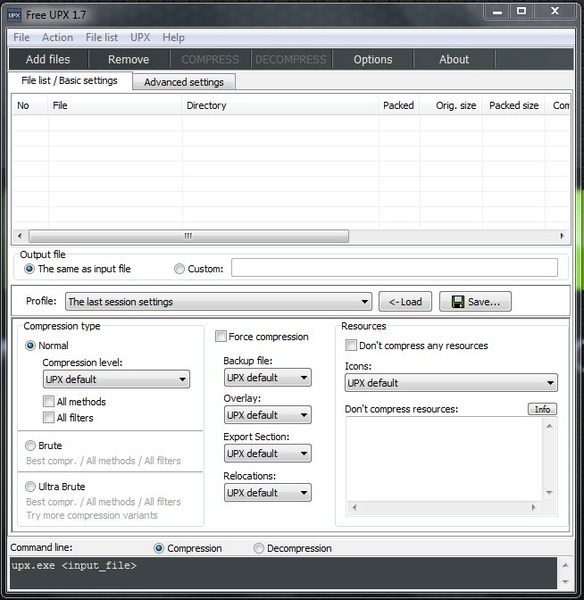Click the Custom output path field
This screenshot has height=600, width=584.
click(395, 267)
